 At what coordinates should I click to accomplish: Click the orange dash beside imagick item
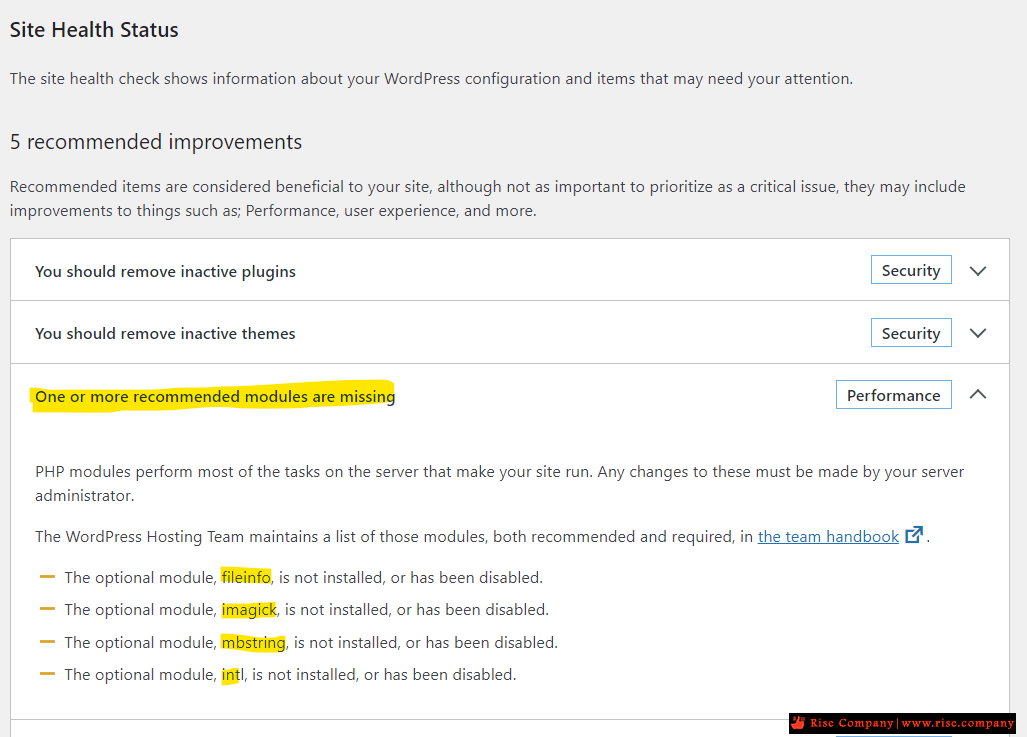point(47,609)
